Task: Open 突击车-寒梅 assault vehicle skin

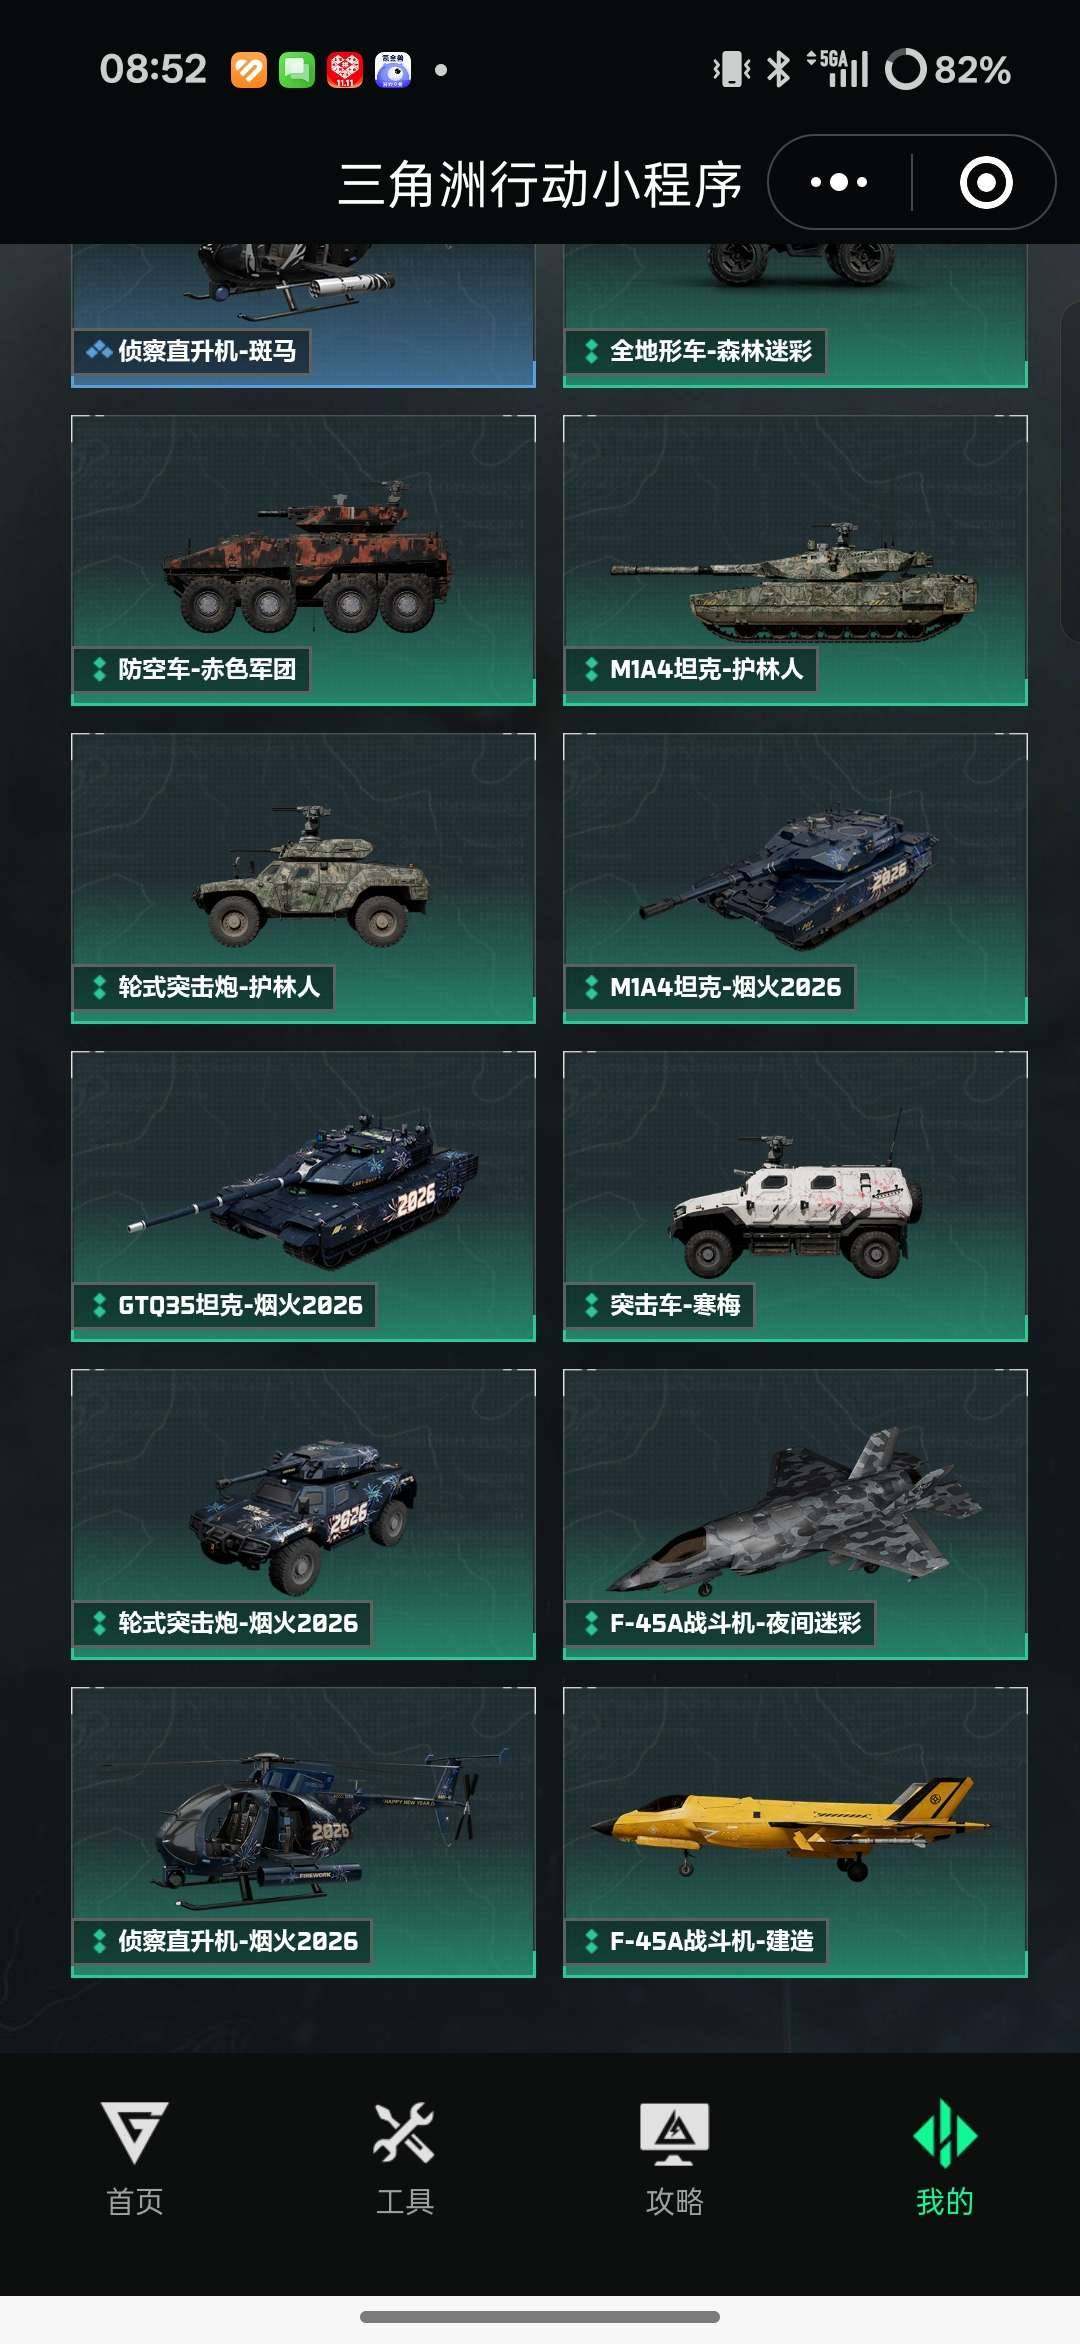Action: pyautogui.click(x=795, y=1196)
